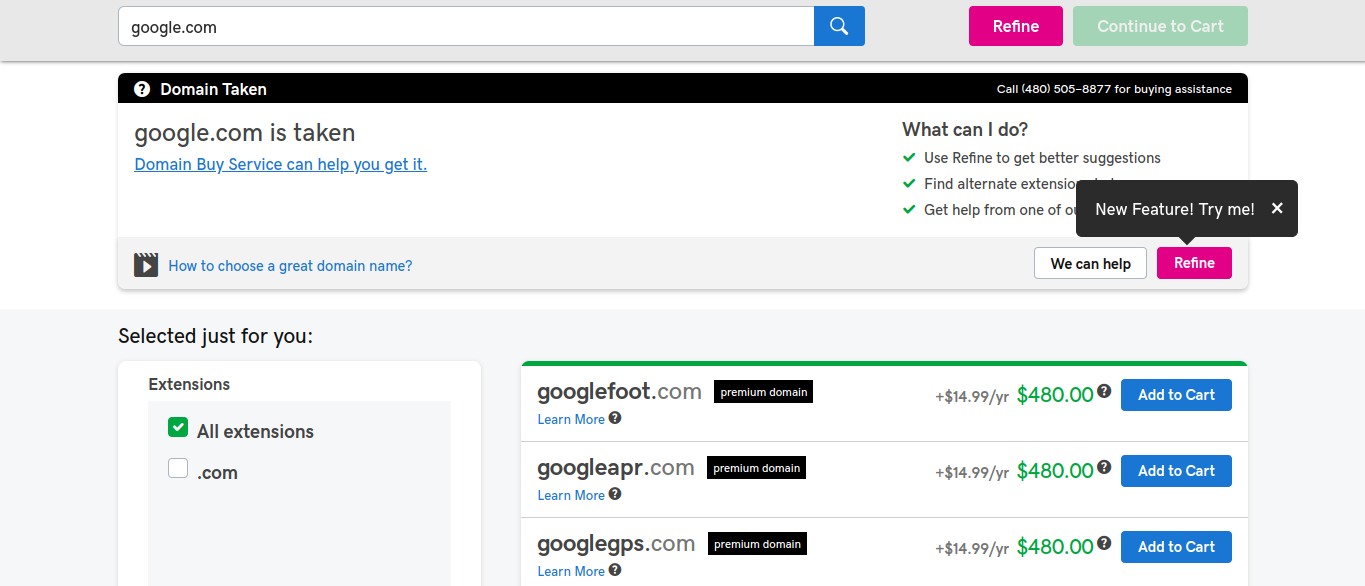
Task: Click the googlegps.com domain name
Action: (616, 544)
